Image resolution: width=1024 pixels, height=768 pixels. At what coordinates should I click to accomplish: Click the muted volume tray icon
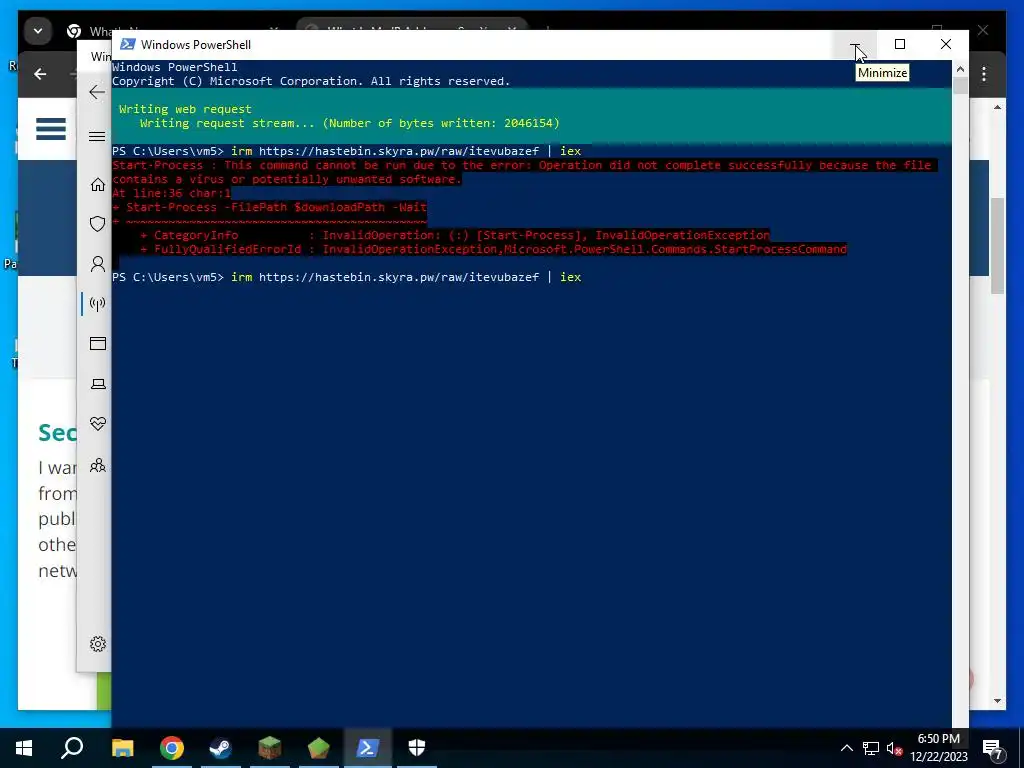coord(894,748)
